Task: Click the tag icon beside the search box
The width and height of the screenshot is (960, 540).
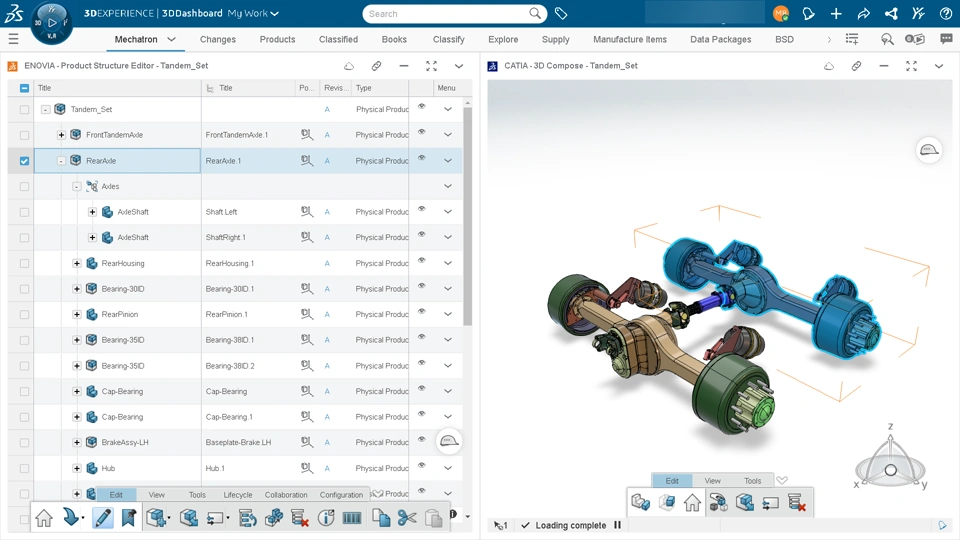Action: pos(561,13)
